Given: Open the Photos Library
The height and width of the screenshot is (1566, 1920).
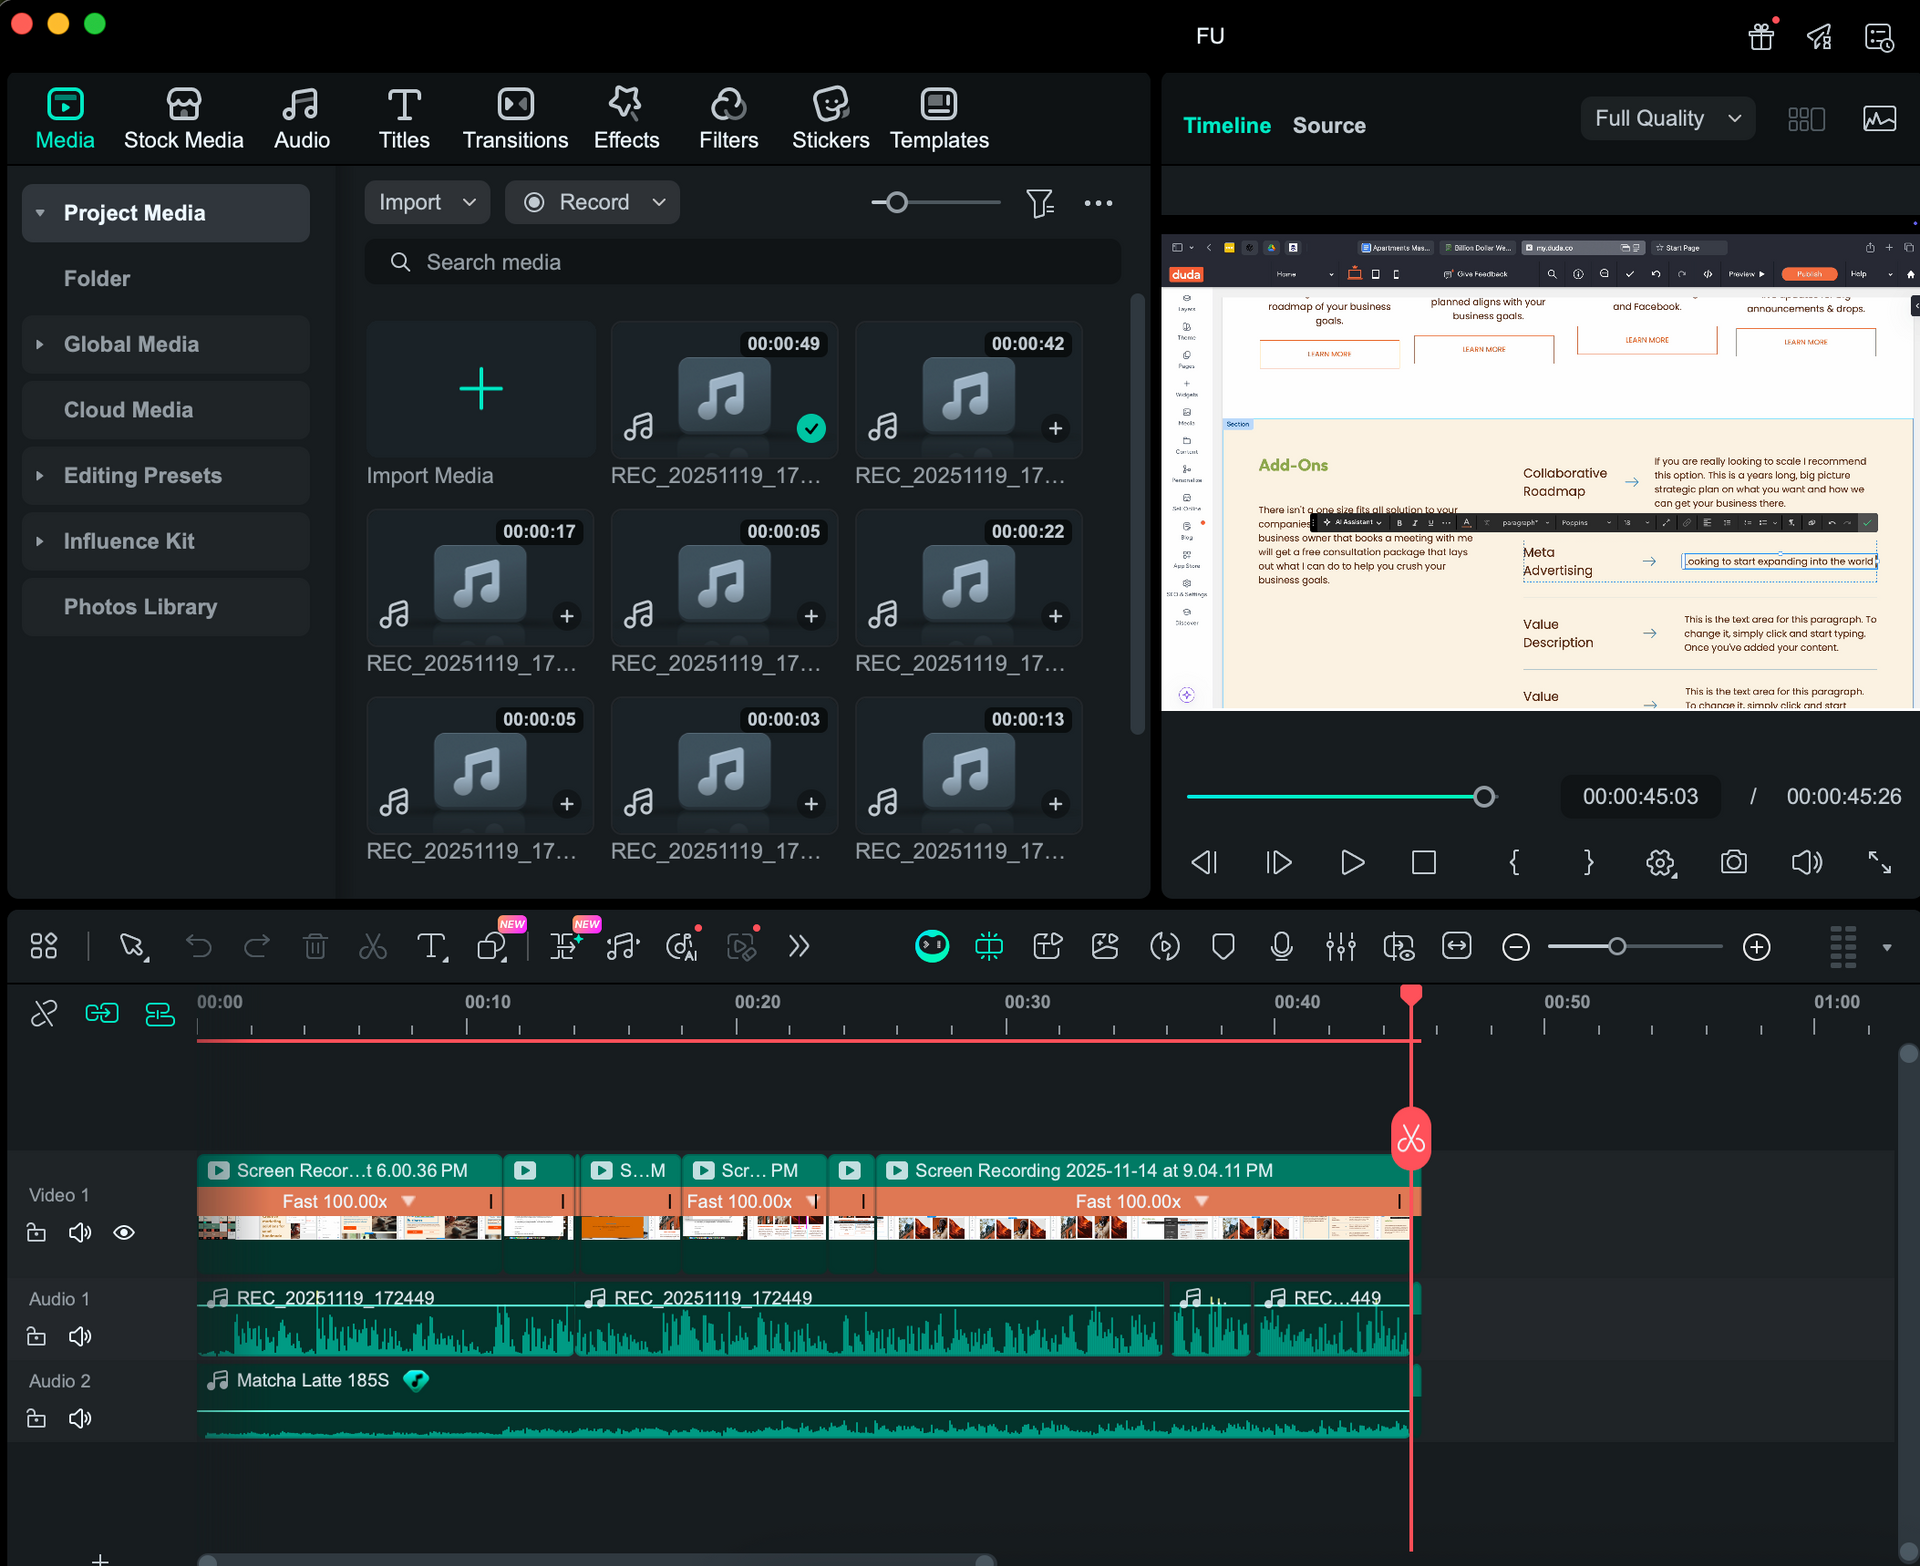Looking at the screenshot, I should (x=141, y=606).
